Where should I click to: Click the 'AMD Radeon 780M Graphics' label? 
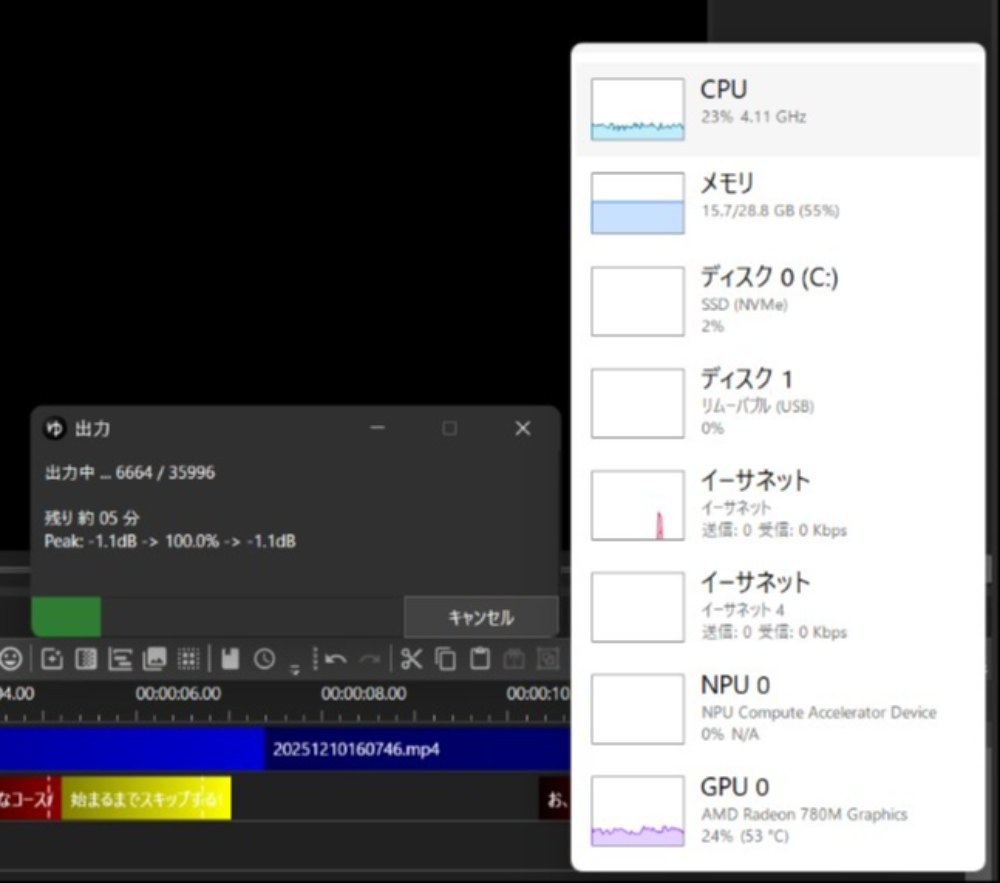[804, 814]
